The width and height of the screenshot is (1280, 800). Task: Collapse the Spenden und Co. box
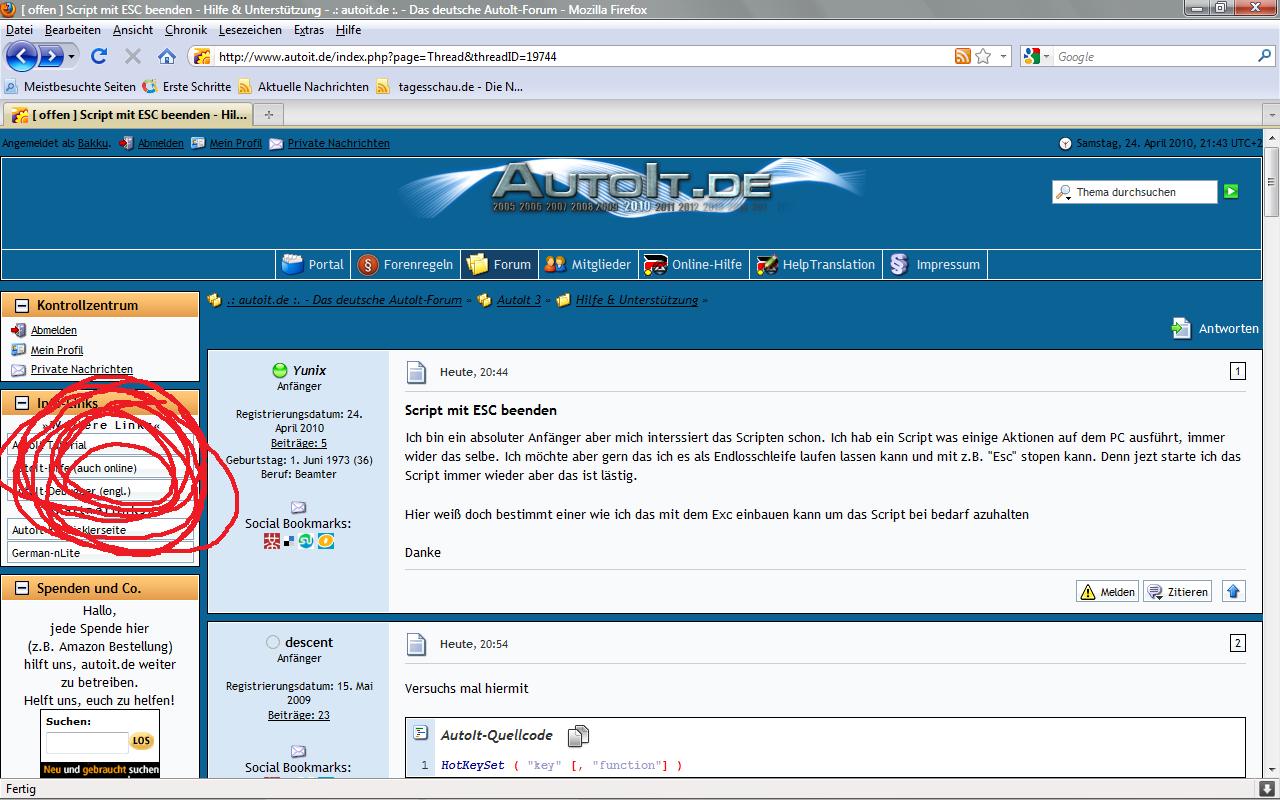coord(21,588)
